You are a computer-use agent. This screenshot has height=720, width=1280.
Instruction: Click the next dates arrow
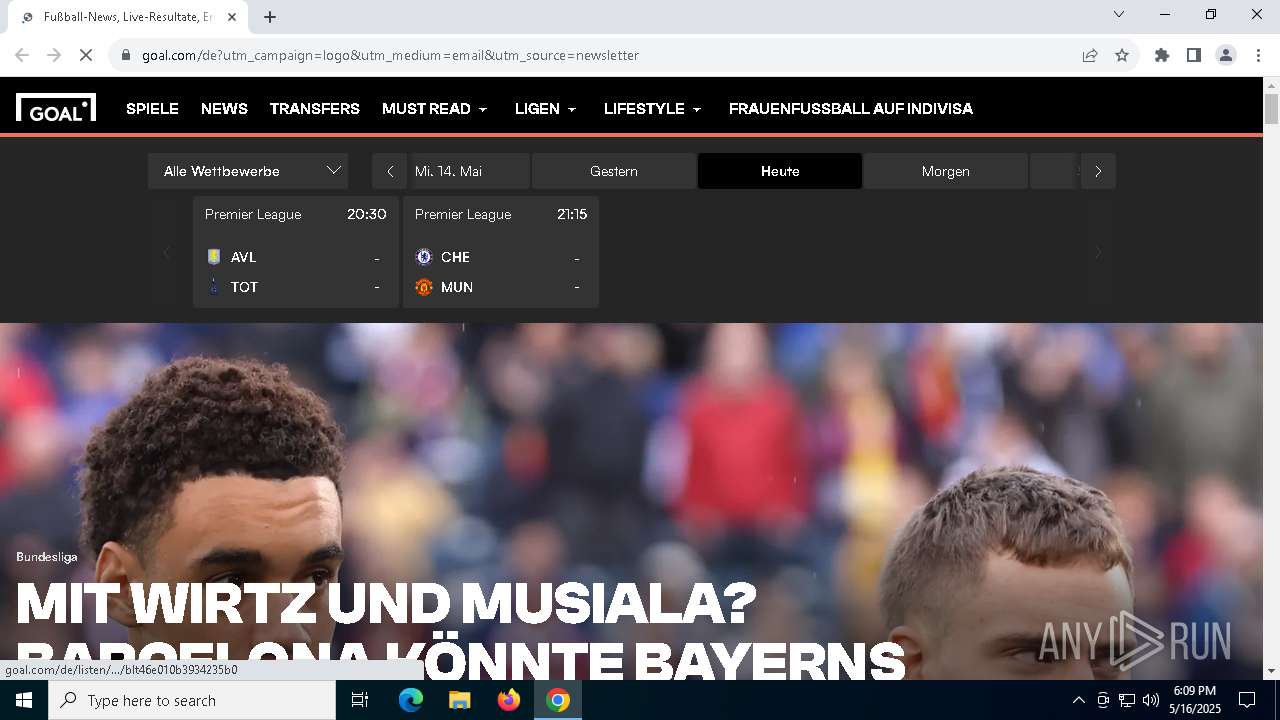tap(1098, 171)
